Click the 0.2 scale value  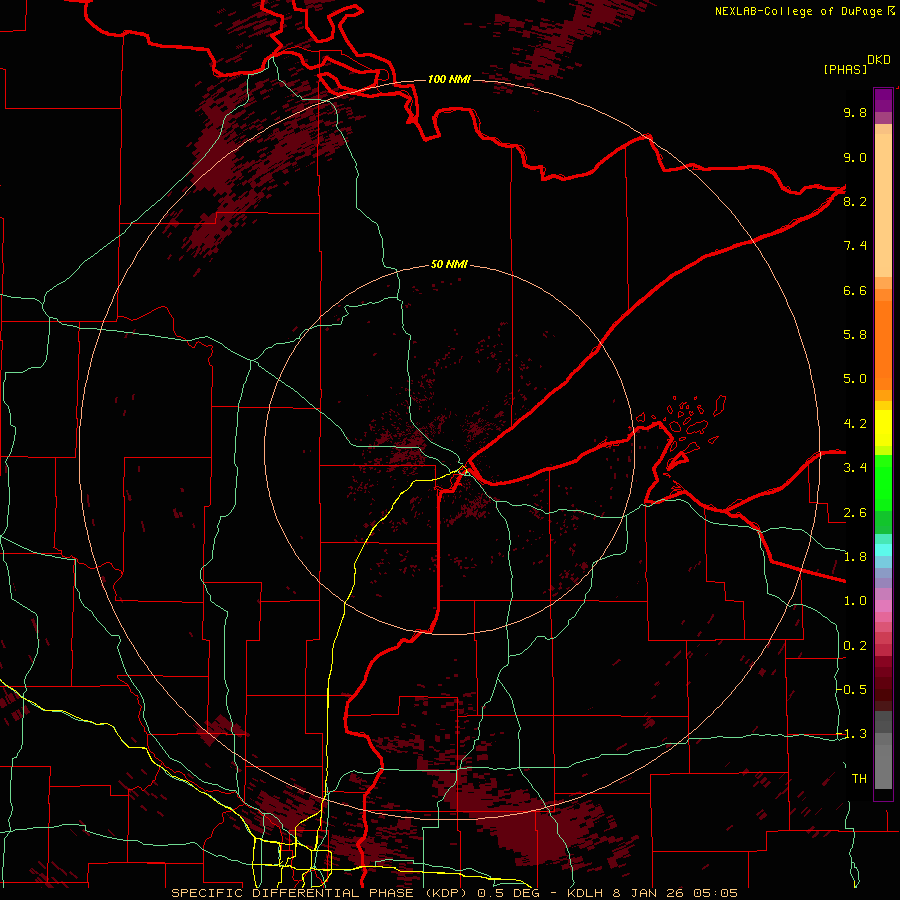855,646
